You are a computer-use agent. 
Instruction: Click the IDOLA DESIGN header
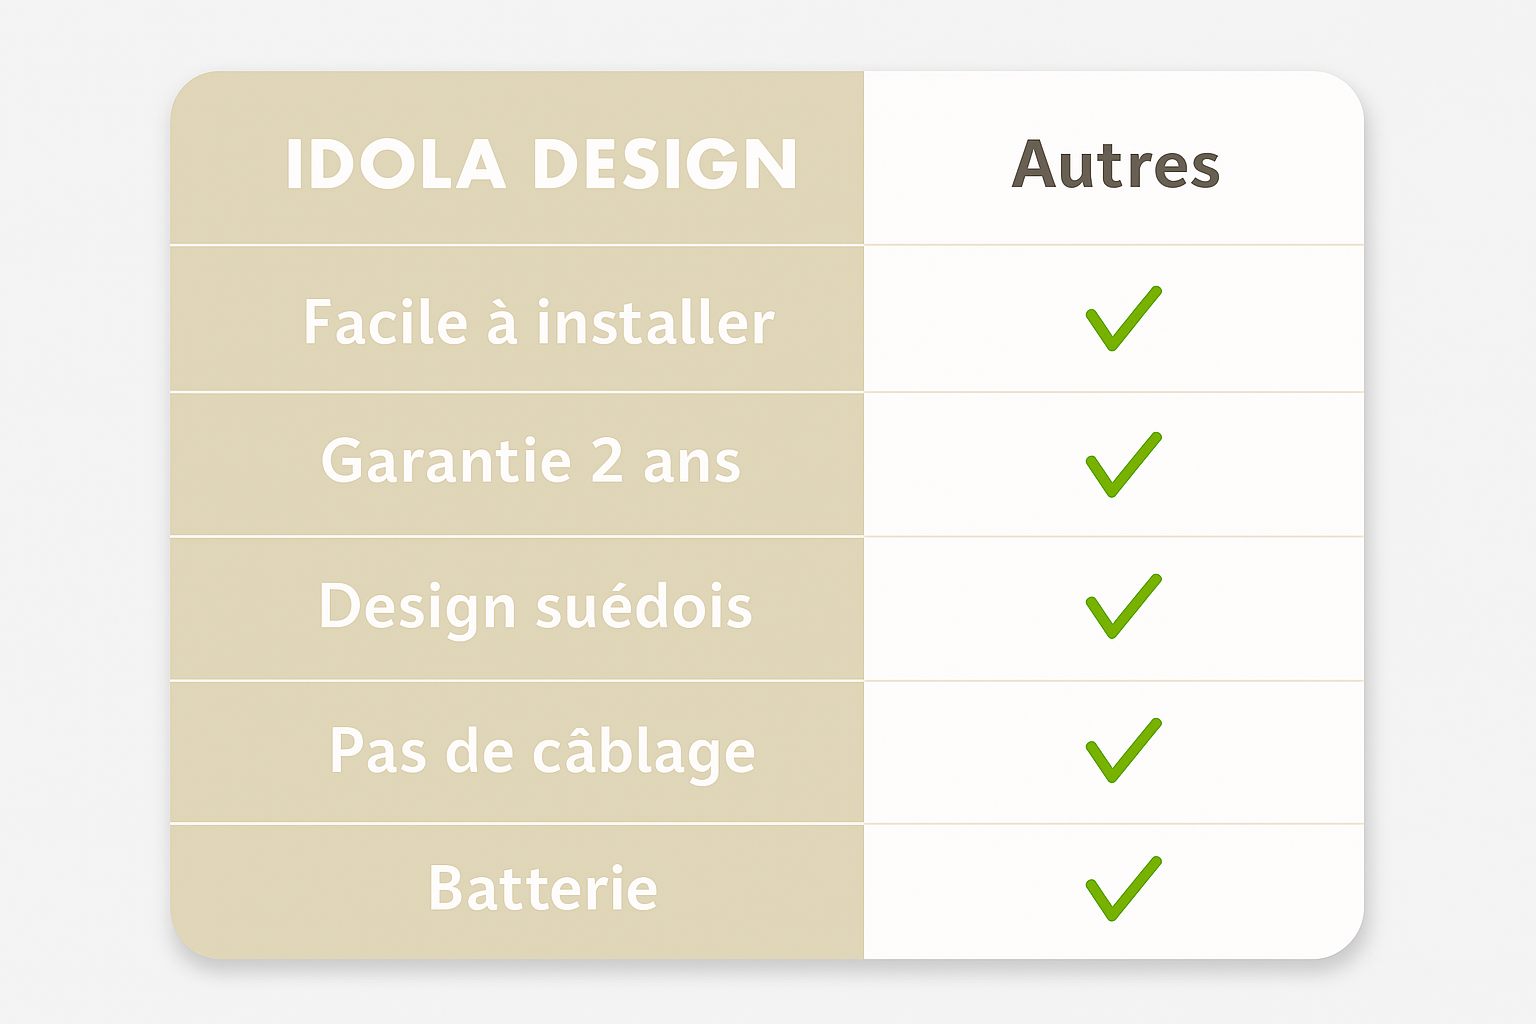[x=541, y=164]
